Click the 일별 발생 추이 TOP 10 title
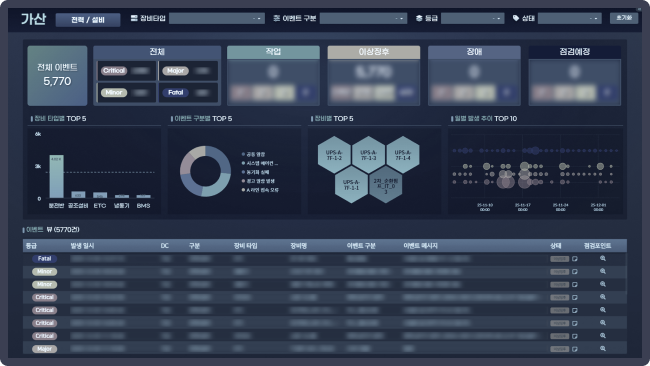This screenshot has width=650, height=366. 485,119
